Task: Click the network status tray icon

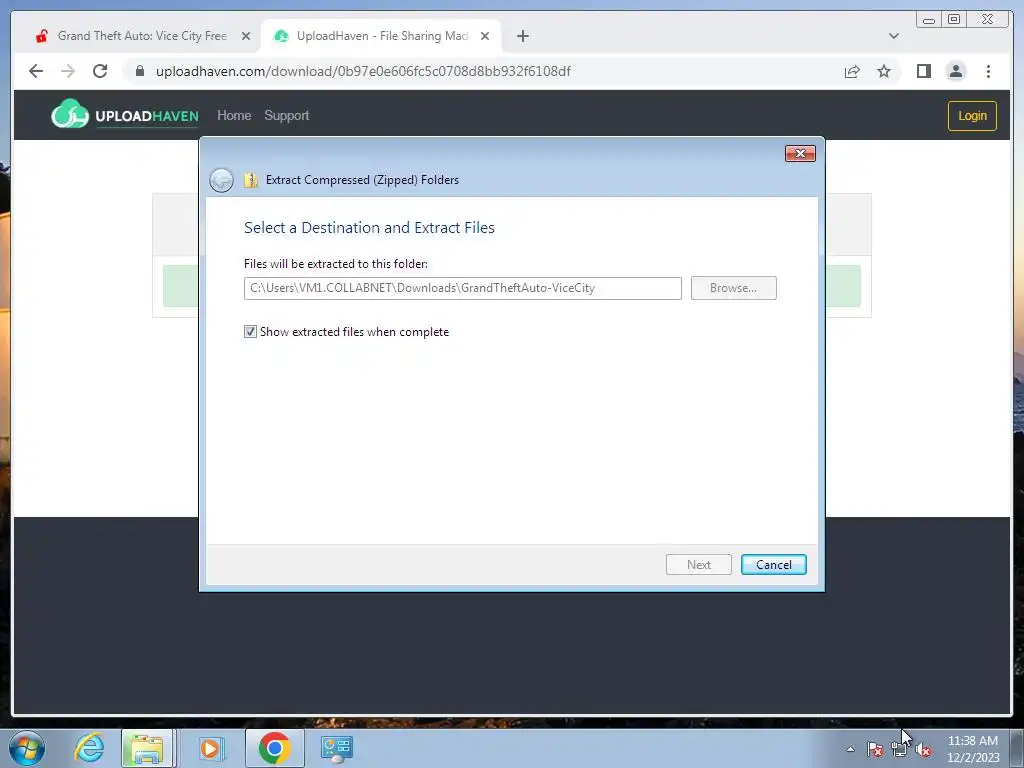Action: tap(899, 749)
